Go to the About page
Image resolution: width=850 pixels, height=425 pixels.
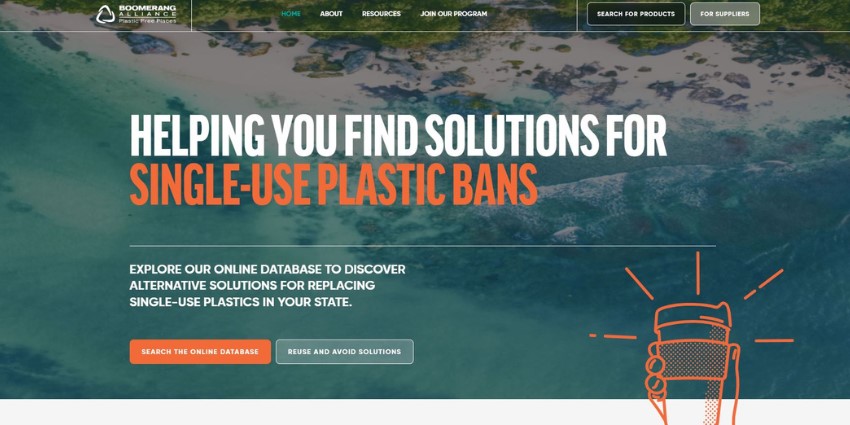(331, 14)
